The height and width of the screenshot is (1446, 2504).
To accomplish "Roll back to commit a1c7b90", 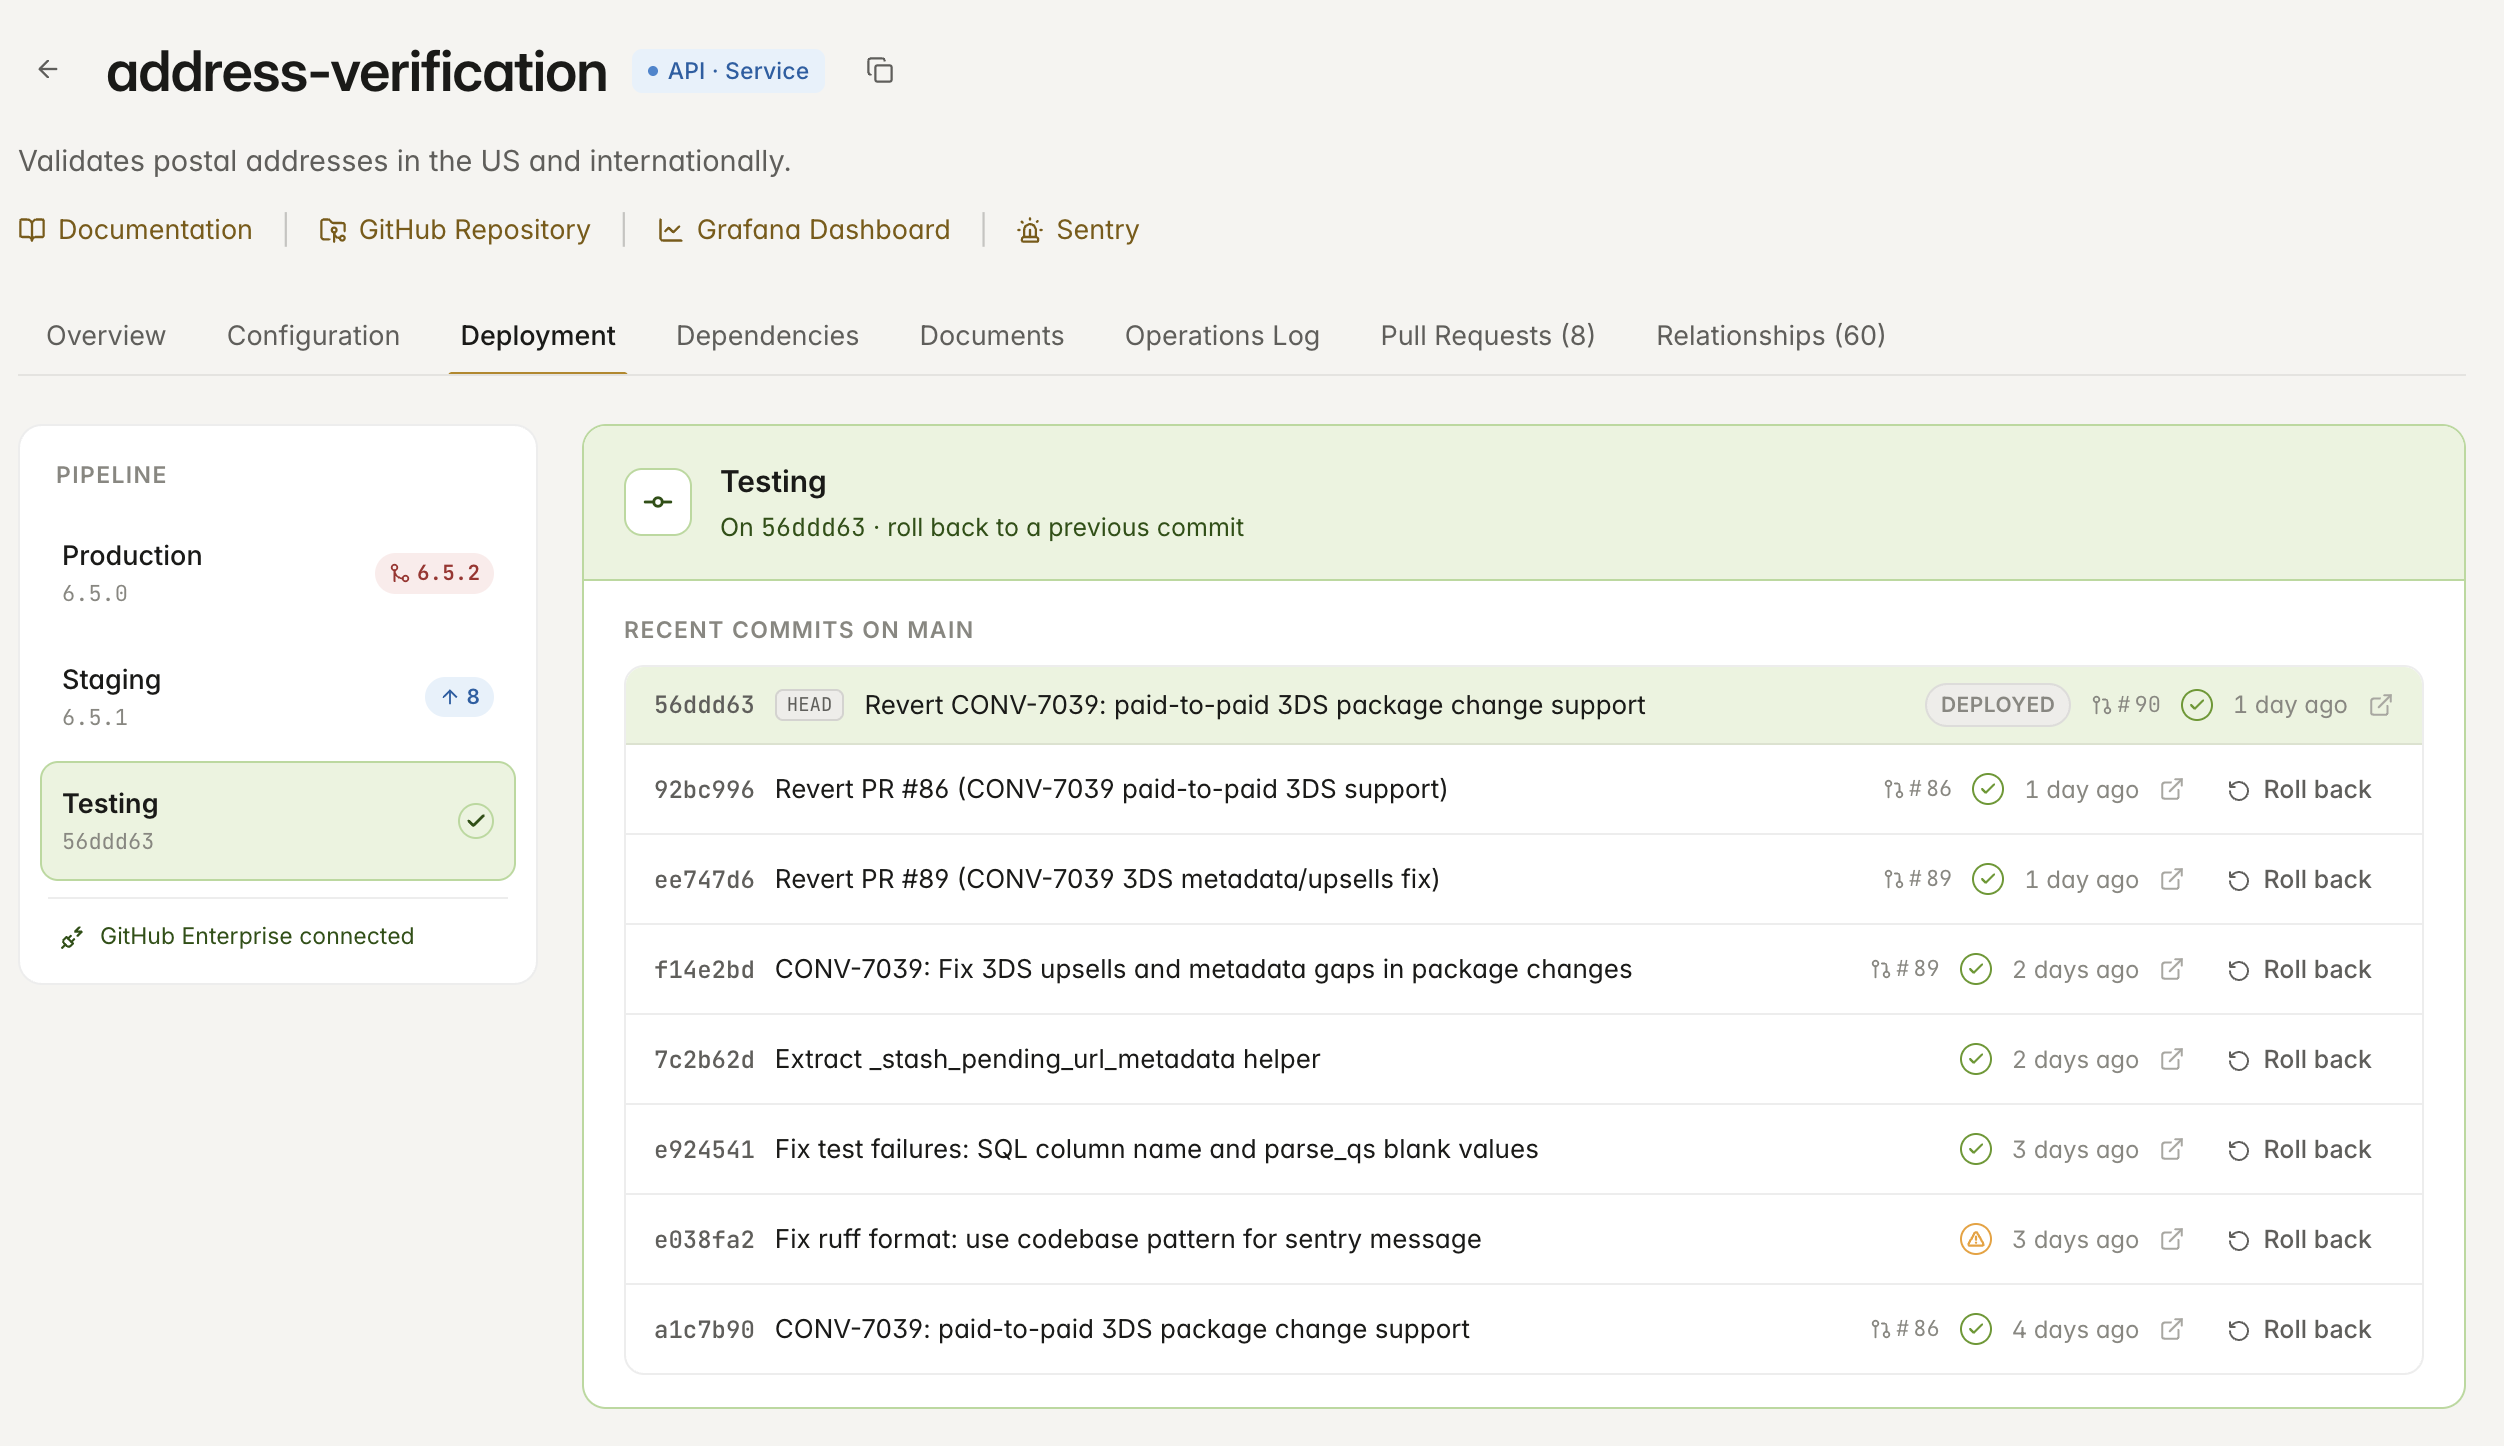I will tap(2299, 1330).
